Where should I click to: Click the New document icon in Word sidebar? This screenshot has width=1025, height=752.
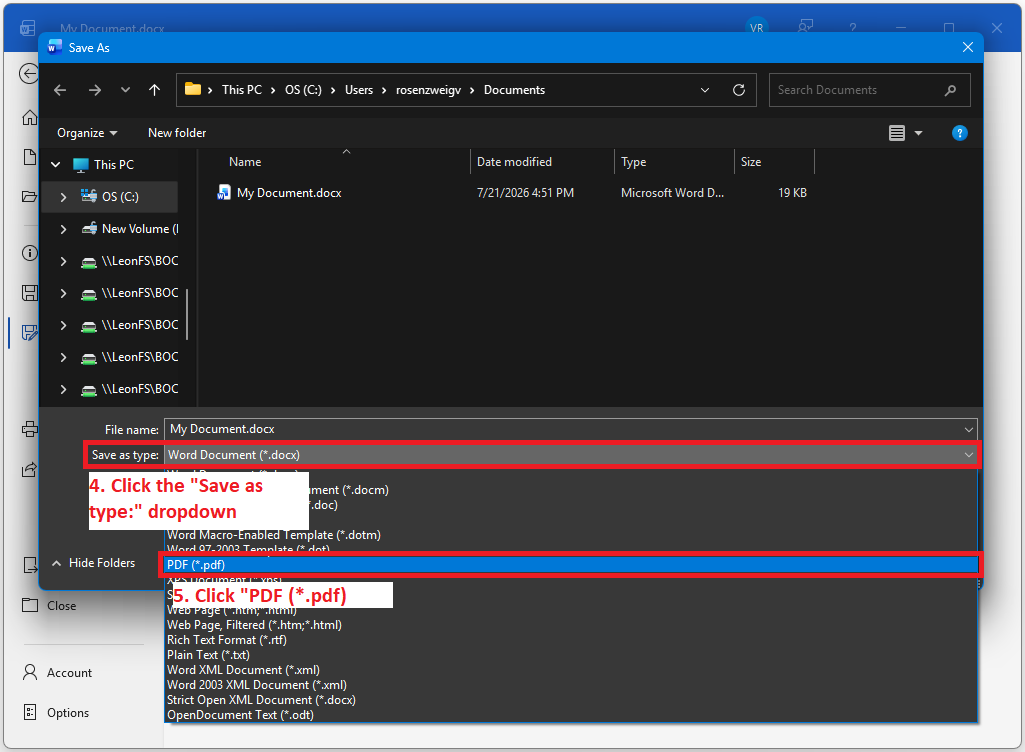(x=29, y=157)
